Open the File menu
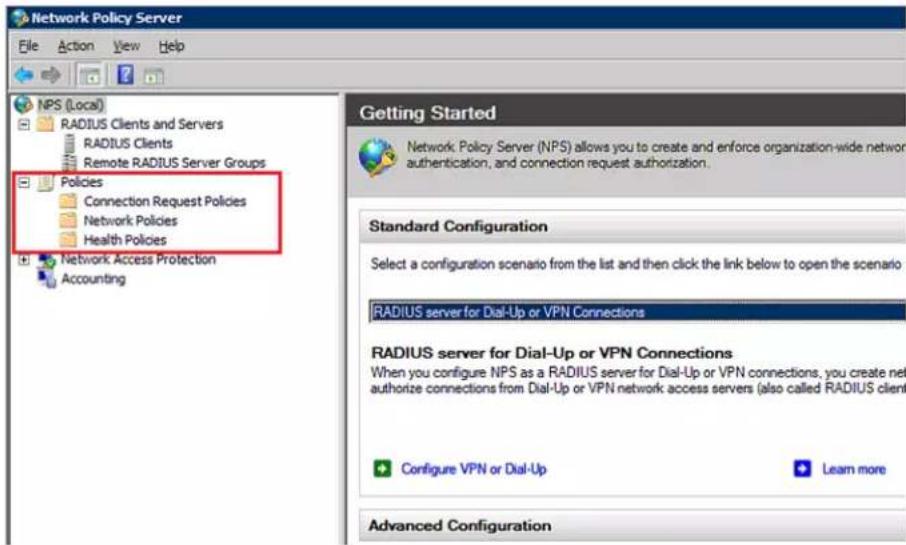This screenshot has height=545, width=906. tap(28, 46)
